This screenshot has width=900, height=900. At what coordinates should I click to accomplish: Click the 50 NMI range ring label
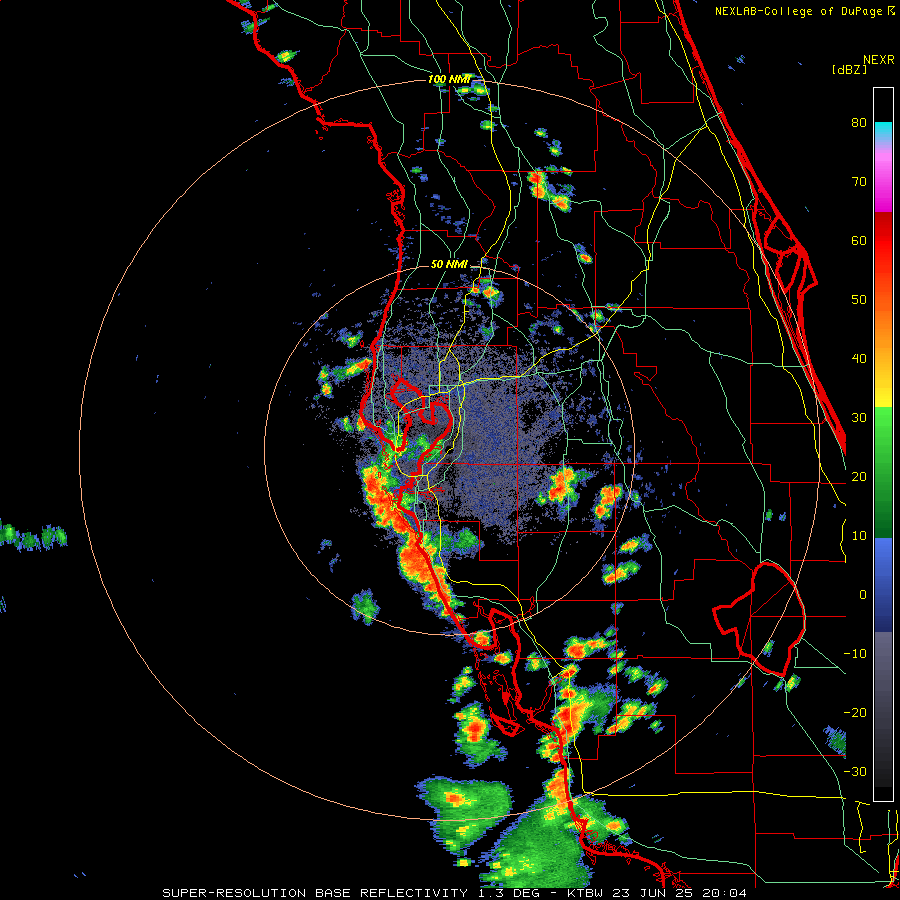pos(449,265)
